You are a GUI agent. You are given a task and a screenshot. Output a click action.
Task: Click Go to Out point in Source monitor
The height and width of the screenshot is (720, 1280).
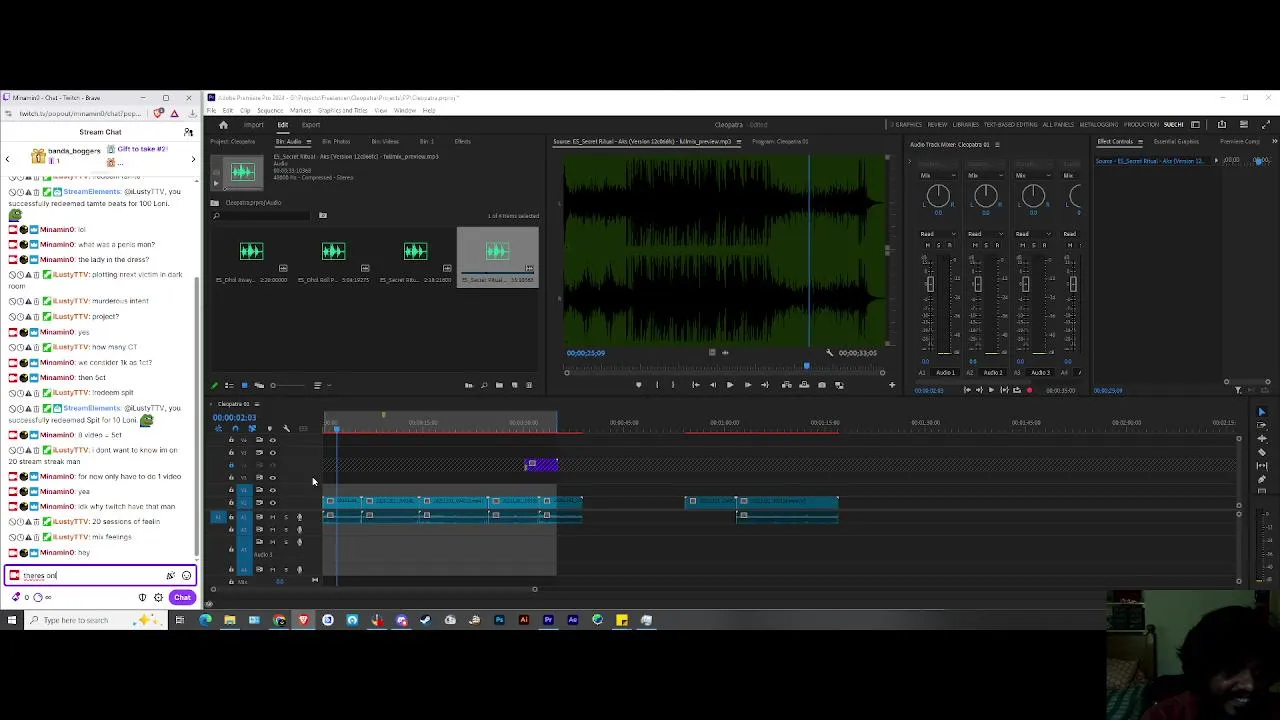(765, 385)
